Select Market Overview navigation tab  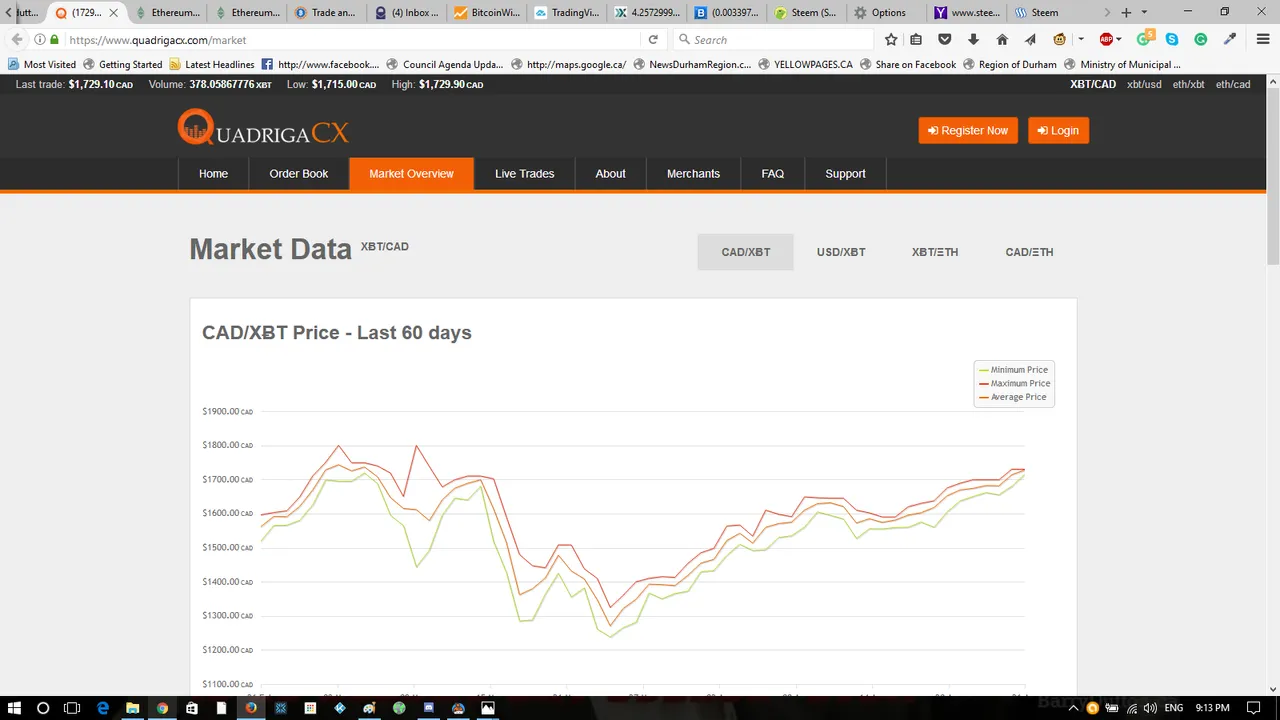[x=411, y=174]
